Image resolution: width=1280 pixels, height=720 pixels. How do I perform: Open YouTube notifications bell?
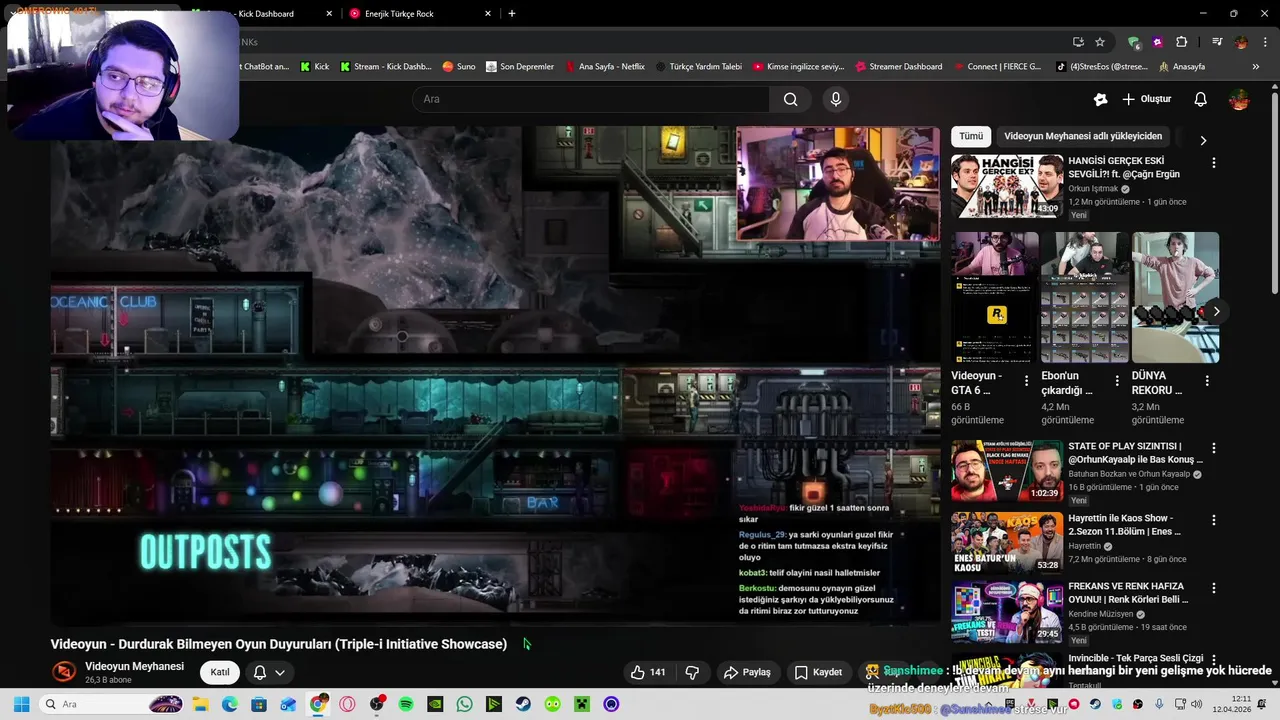[1201, 99]
